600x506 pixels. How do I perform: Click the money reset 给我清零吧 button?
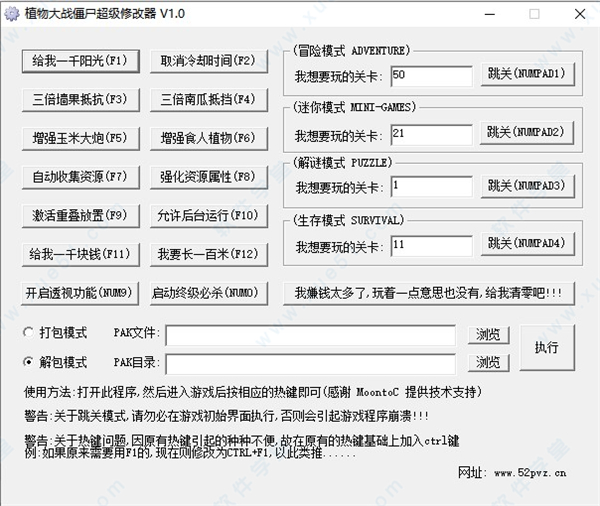click(429, 293)
